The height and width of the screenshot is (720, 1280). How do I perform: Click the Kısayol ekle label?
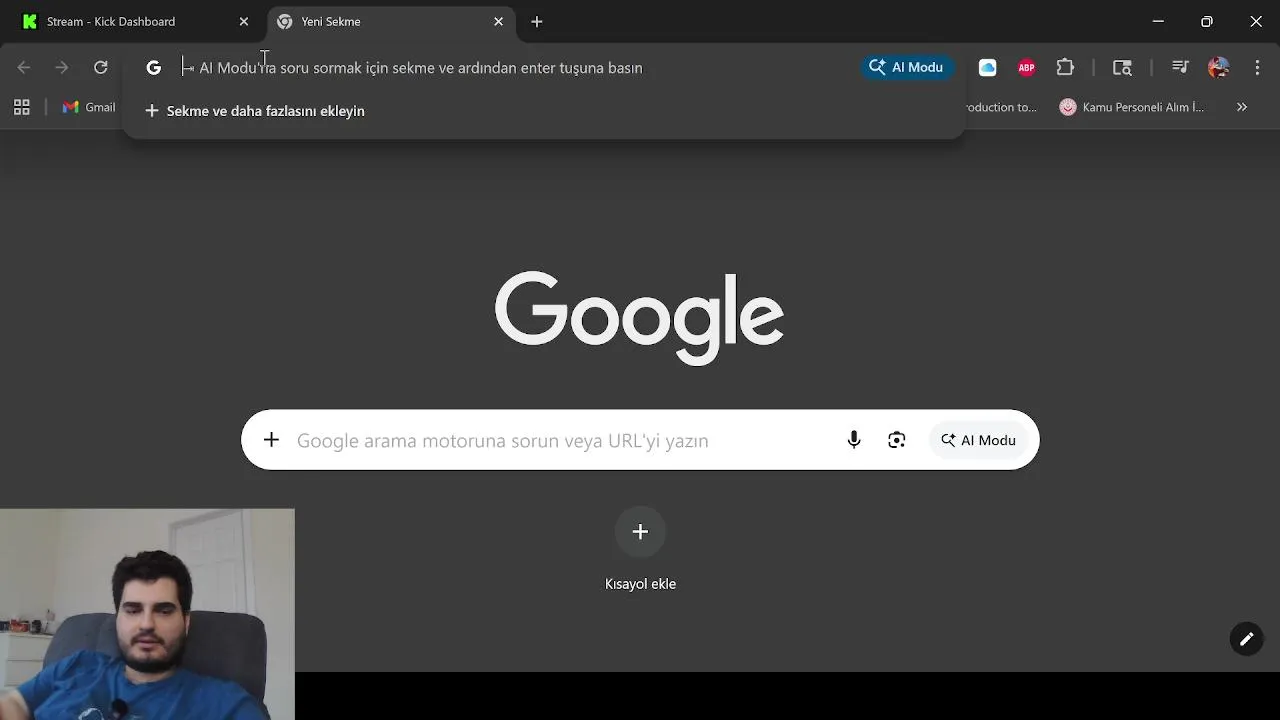tap(640, 584)
